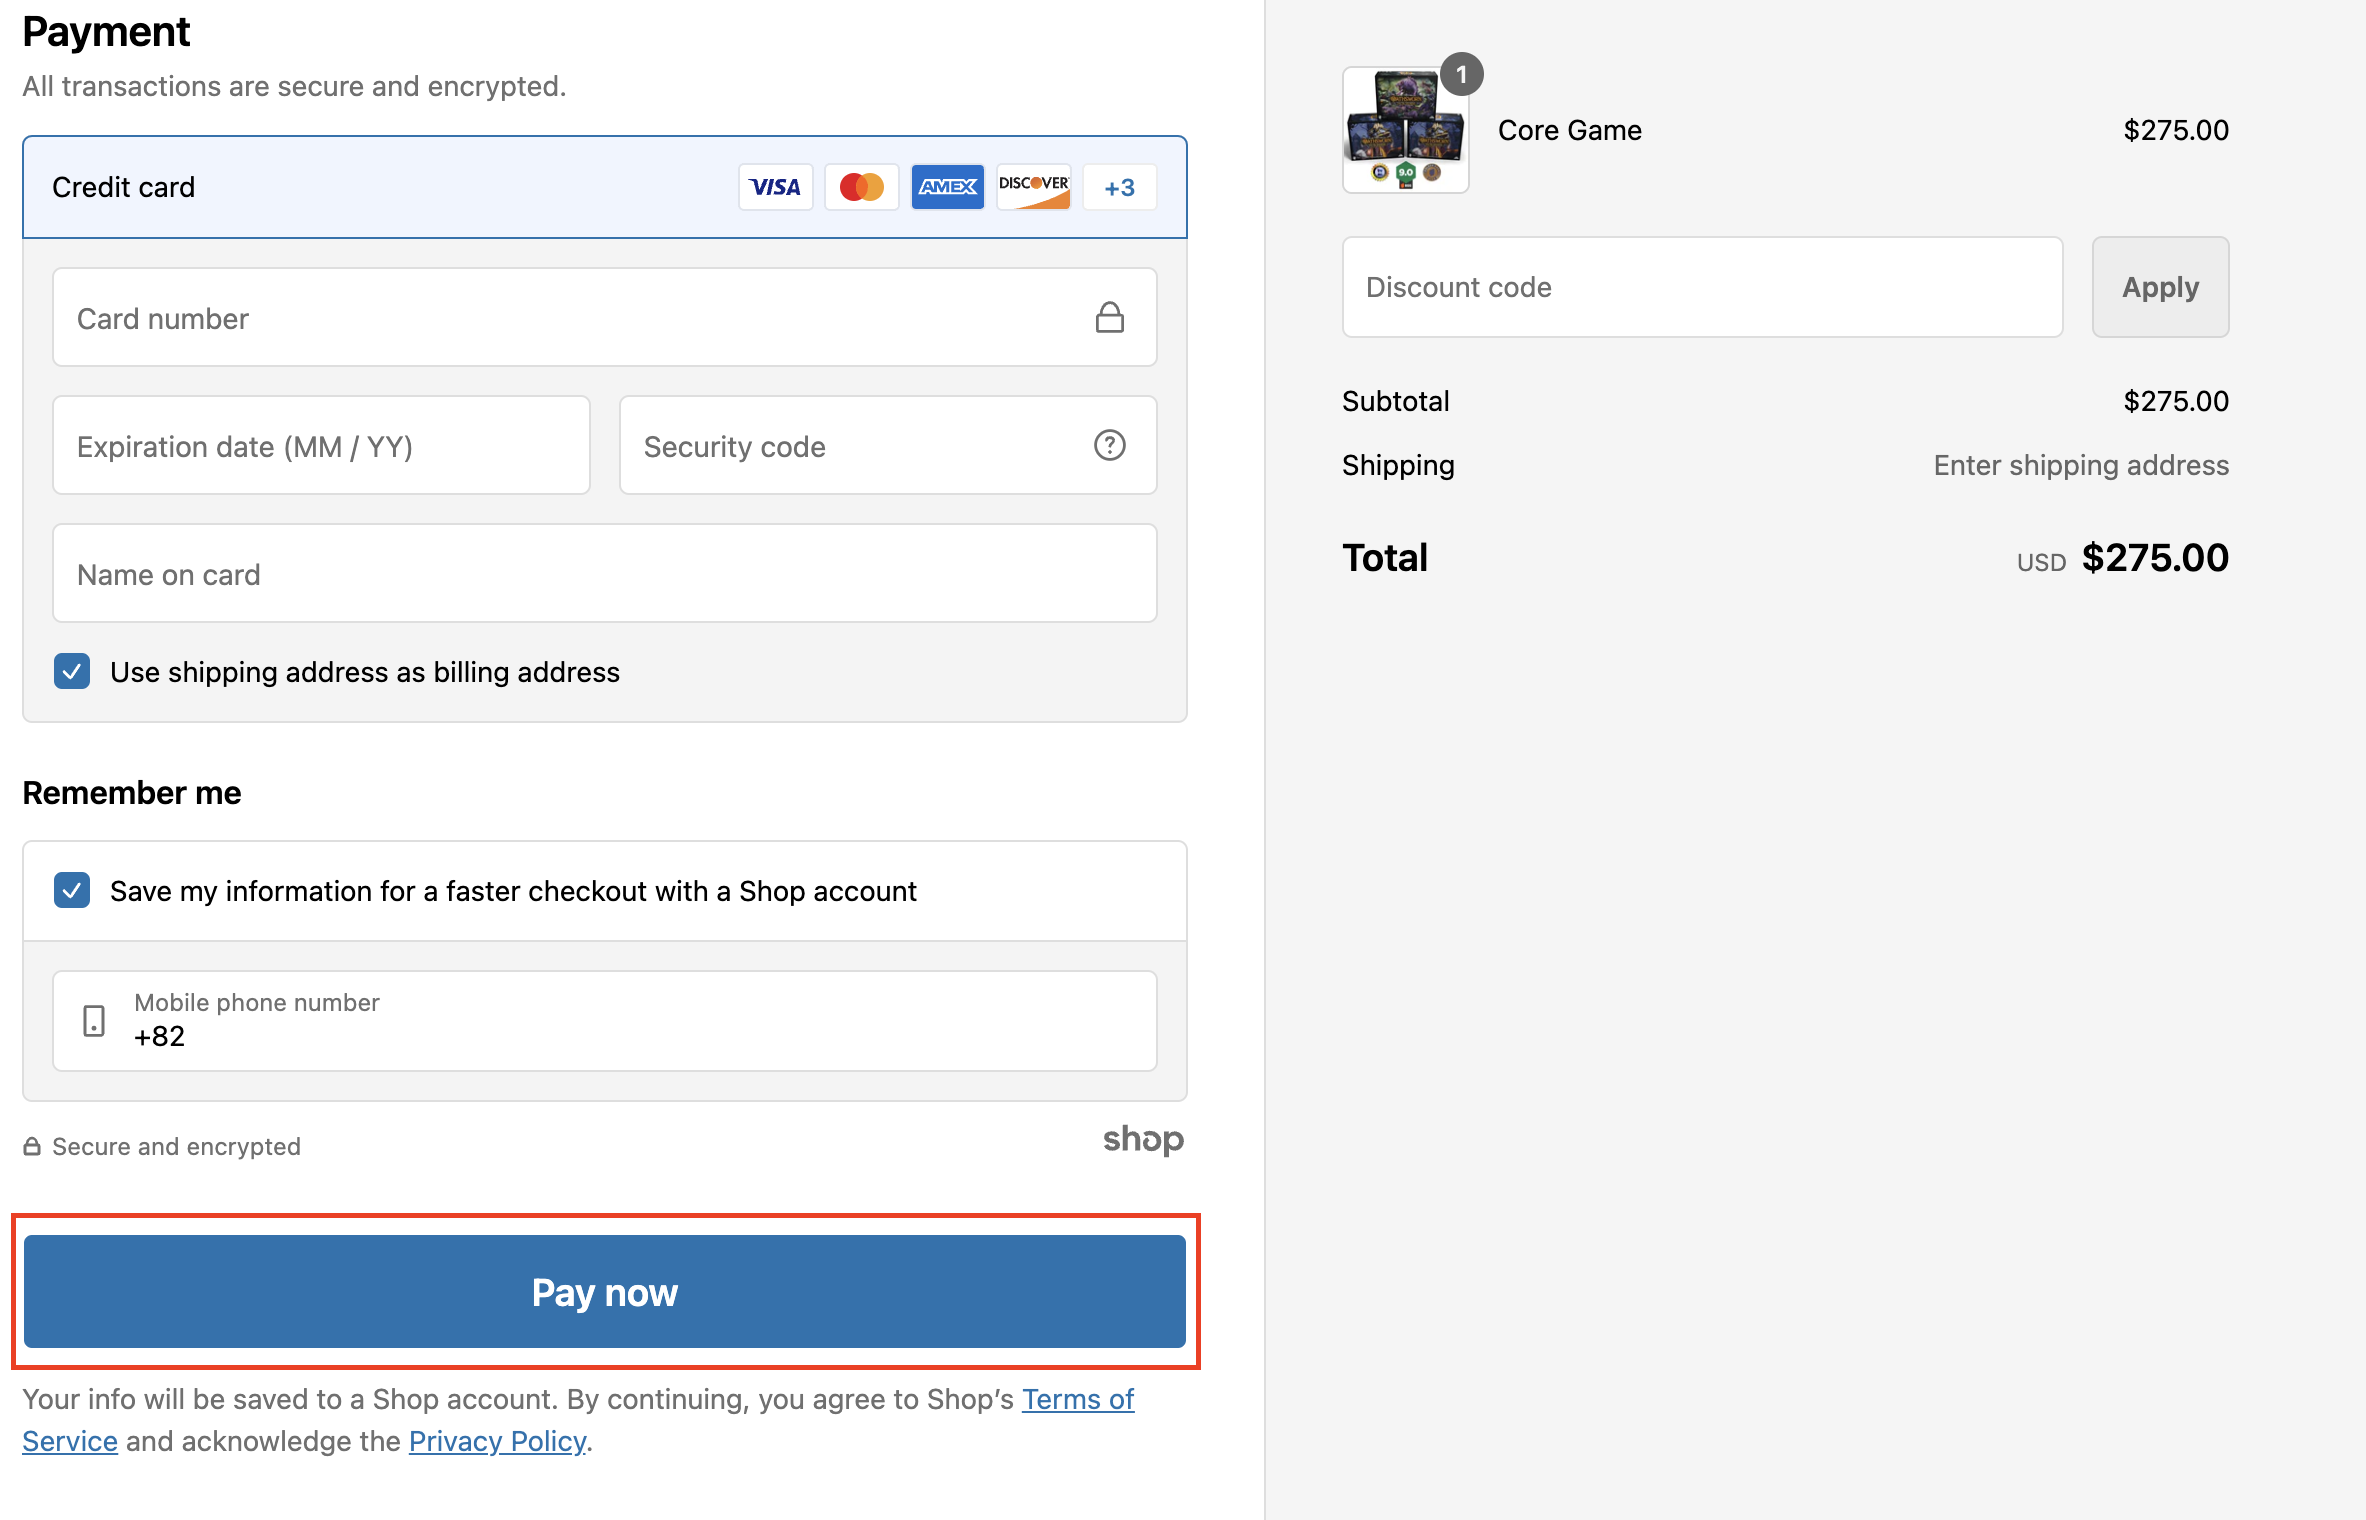Screen dimensions: 2366x1520
Task: Click the security code help question icon
Action: [1109, 446]
